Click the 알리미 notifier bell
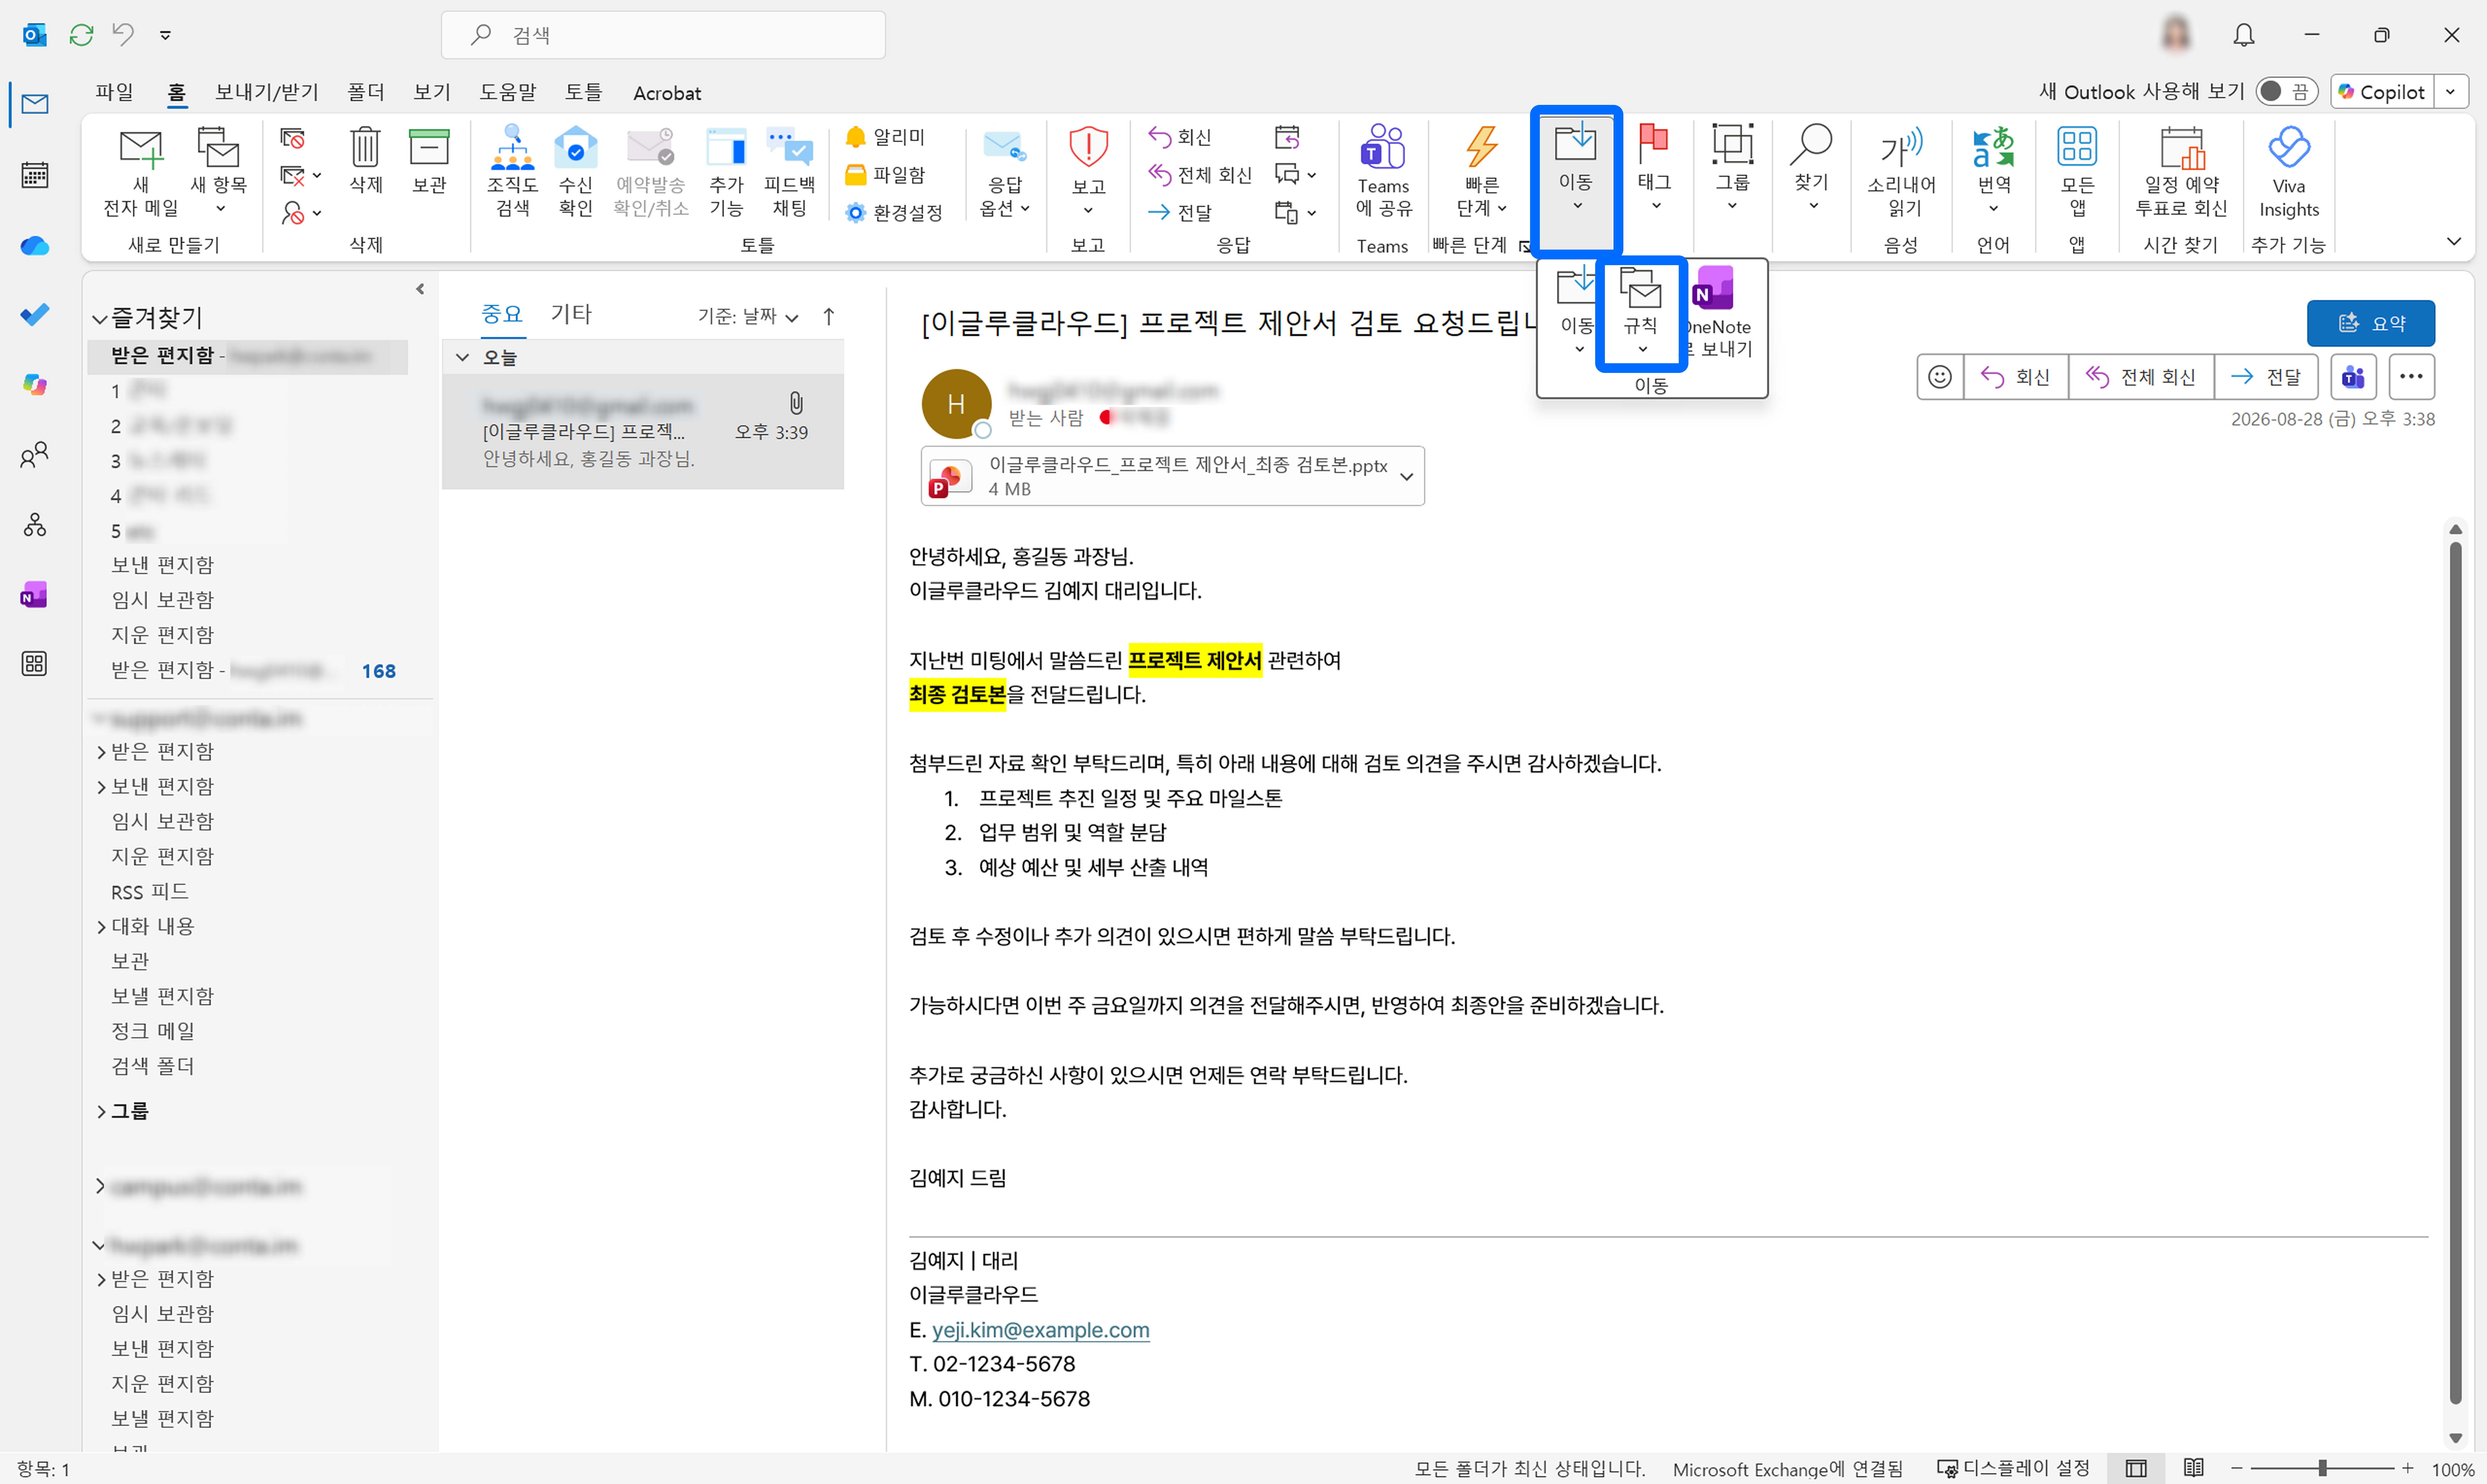 [x=886, y=137]
